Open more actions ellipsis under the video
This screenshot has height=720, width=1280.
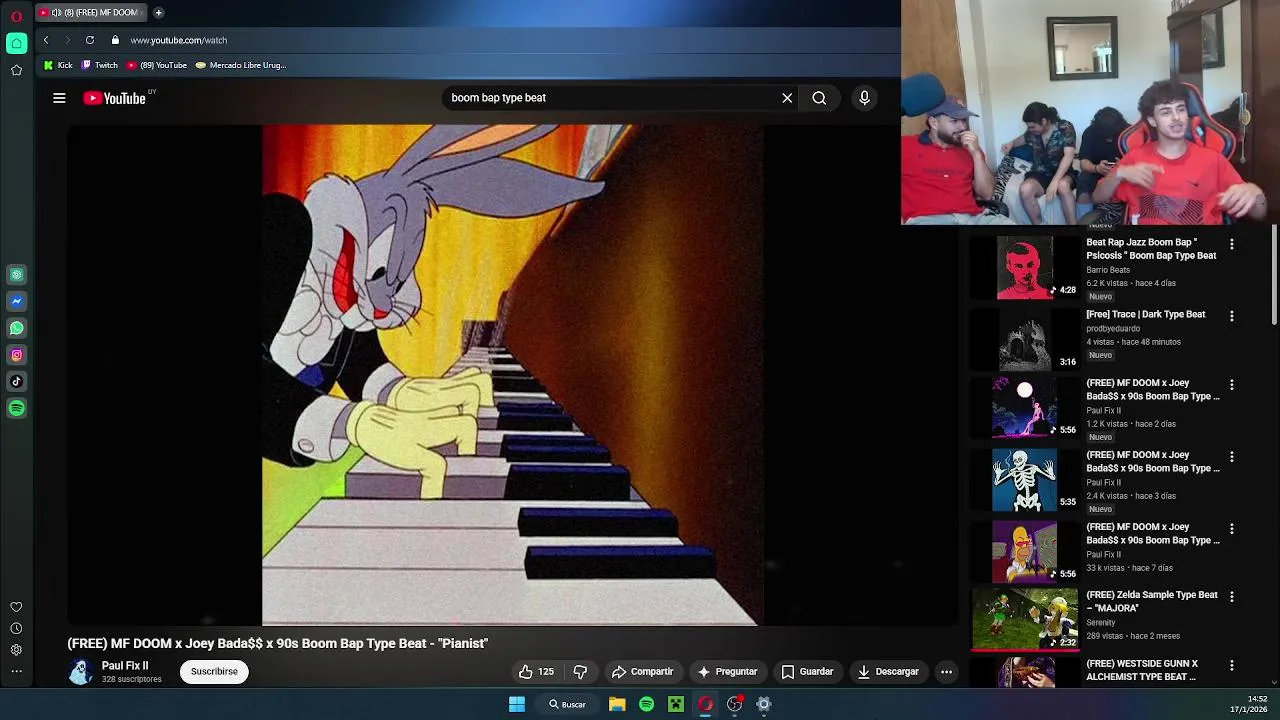(946, 672)
